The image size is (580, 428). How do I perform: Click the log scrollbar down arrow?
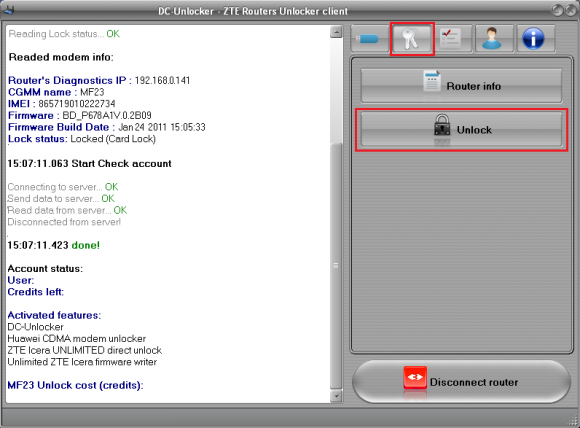[336, 396]
